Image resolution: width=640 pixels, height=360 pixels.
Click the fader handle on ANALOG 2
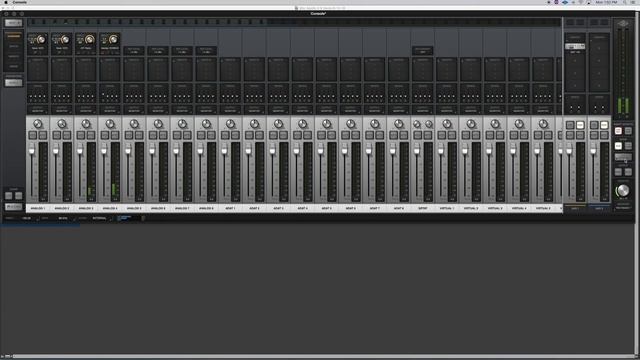[56, 150]
